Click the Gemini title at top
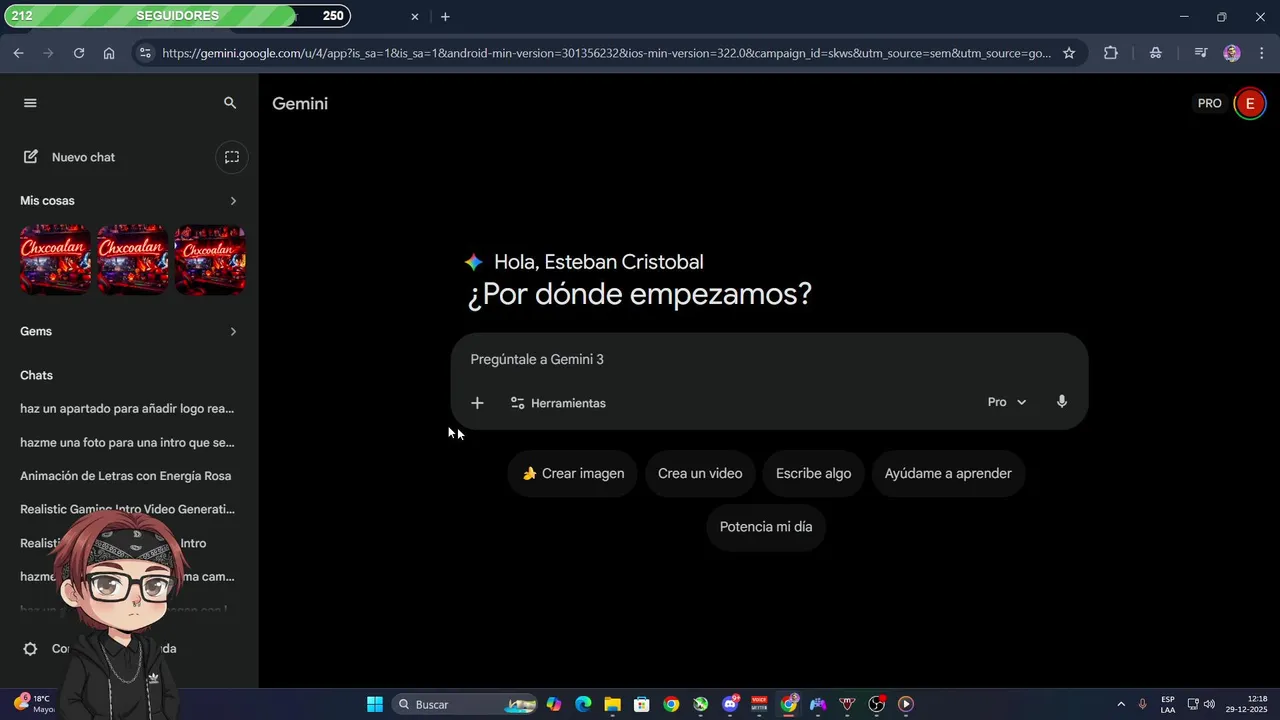The height and width of the screenshot is (720, 1280). click(x=300, y=104)
